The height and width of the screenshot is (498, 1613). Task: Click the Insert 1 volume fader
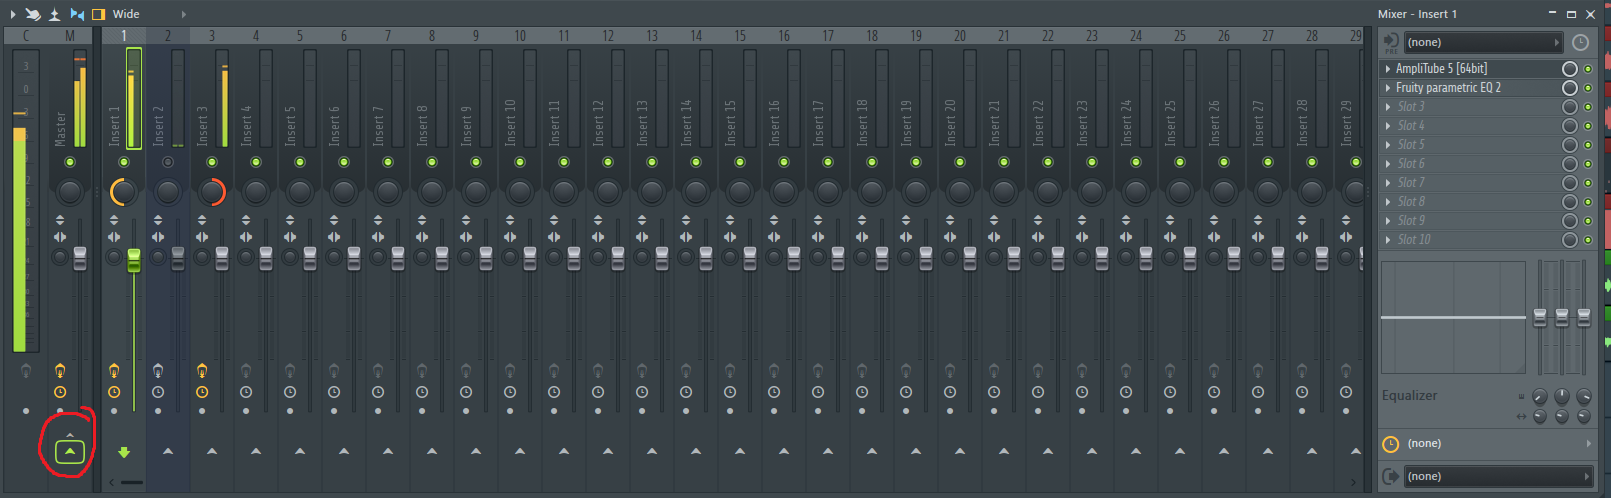coord(134,260)
